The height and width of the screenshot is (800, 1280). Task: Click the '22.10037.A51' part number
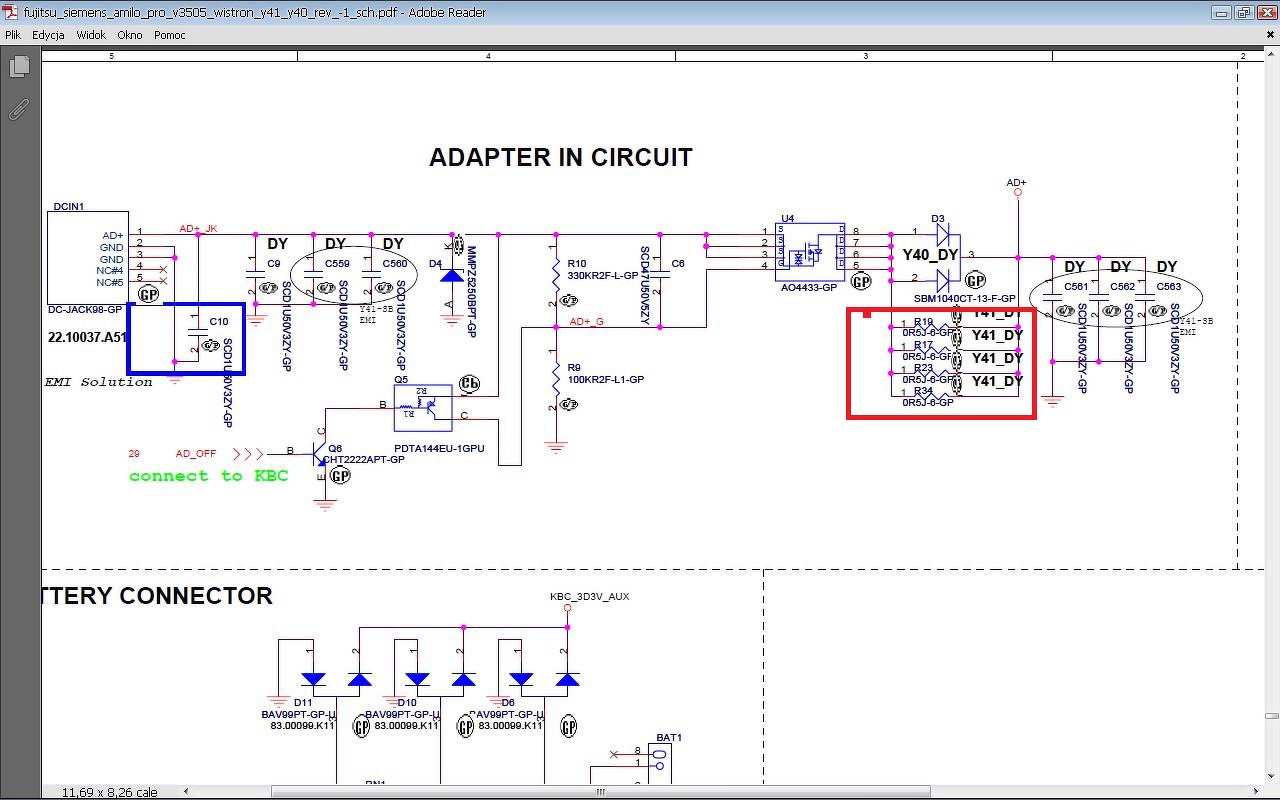pyautogui.click(x=88, y=337)
